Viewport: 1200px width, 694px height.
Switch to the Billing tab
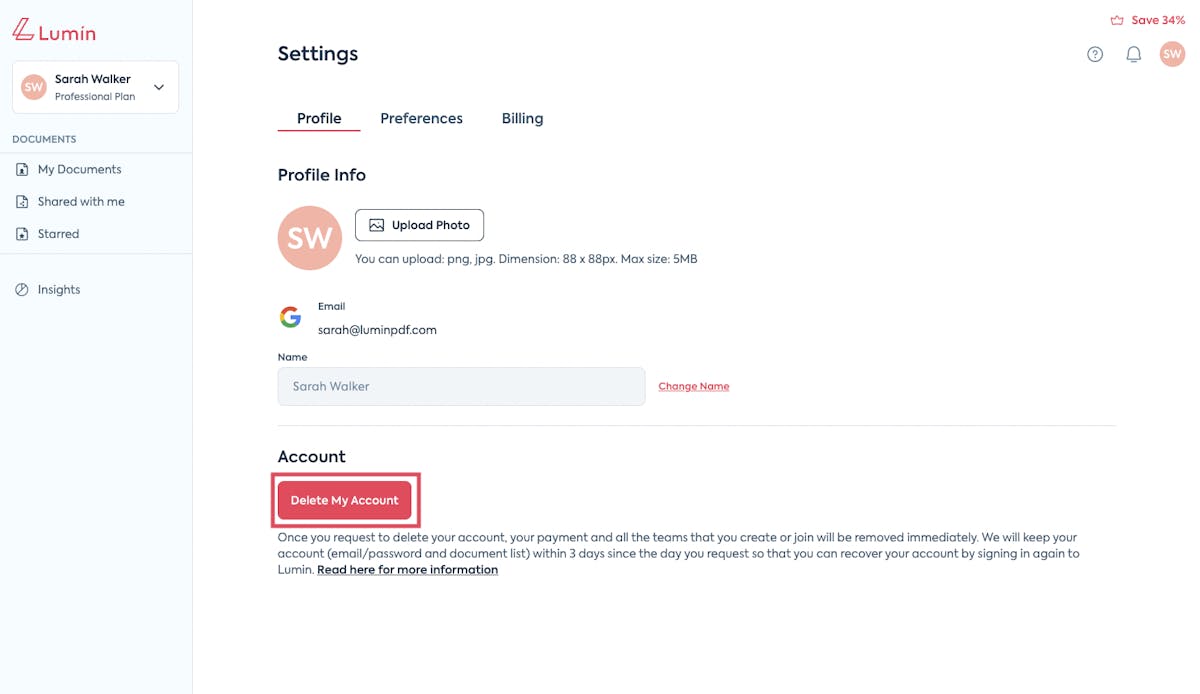point(522,118)
